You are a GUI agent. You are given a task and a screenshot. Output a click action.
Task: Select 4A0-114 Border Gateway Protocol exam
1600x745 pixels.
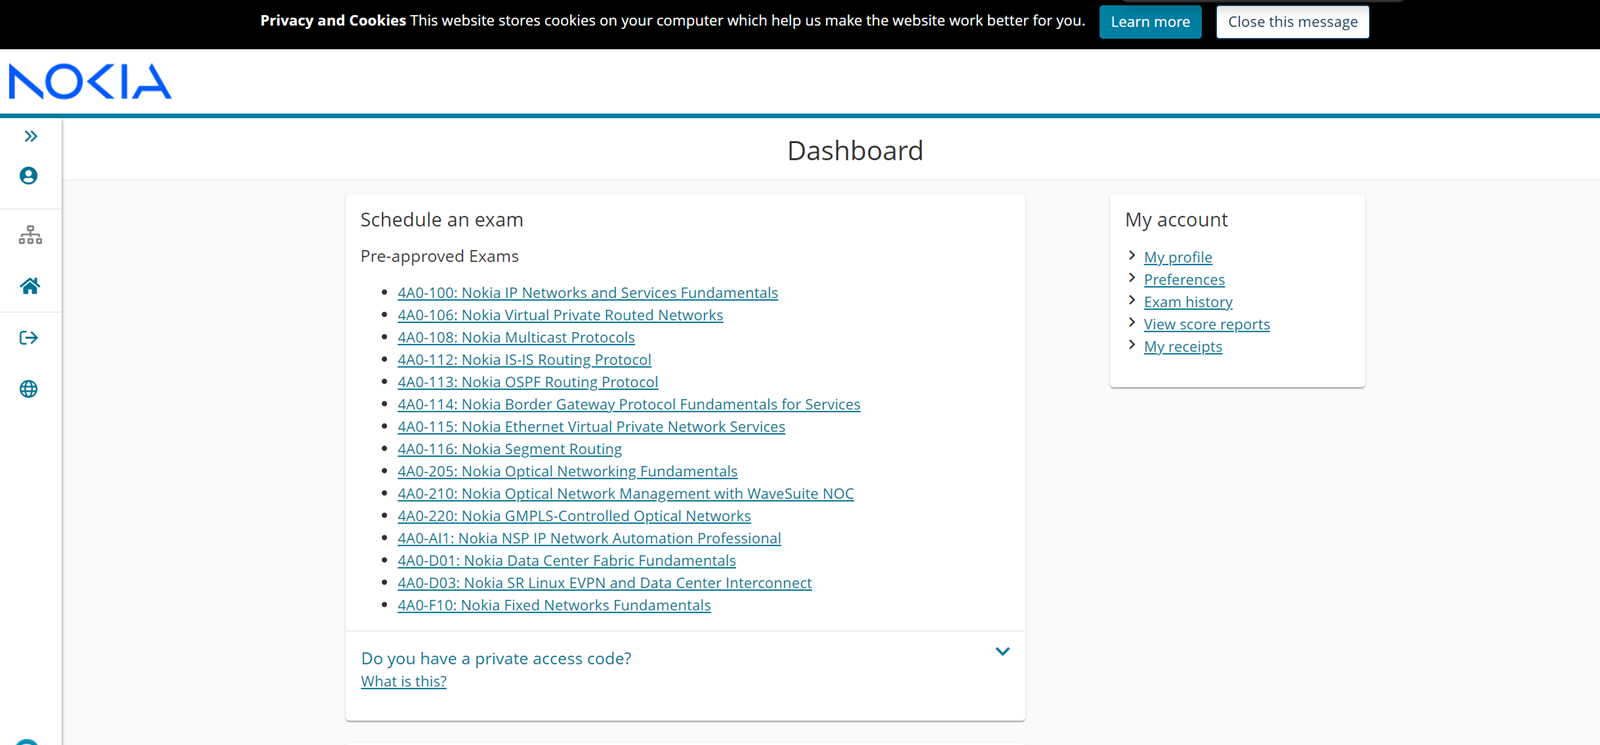629,404
